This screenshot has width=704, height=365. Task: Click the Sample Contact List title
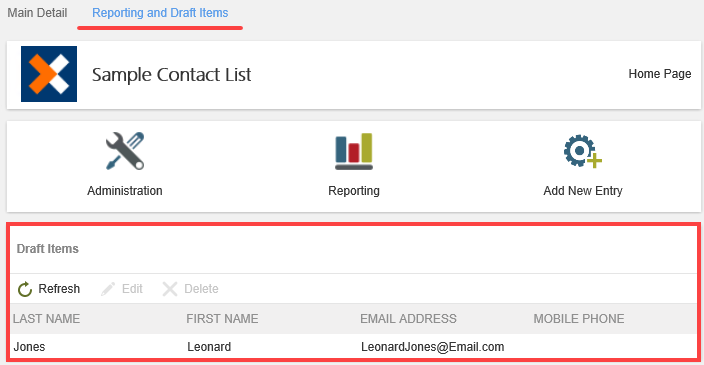click(172, 75)
